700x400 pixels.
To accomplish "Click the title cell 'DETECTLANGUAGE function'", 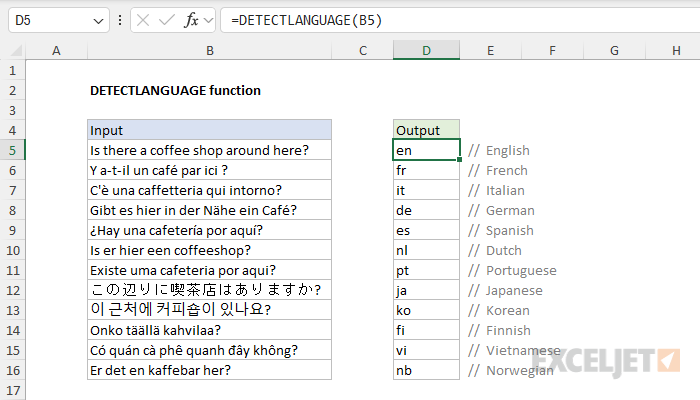I will point(175,91).
